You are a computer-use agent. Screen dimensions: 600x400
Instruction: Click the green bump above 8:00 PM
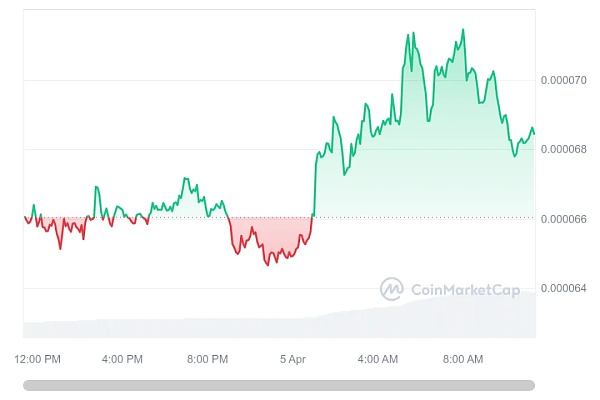point(187,200)
